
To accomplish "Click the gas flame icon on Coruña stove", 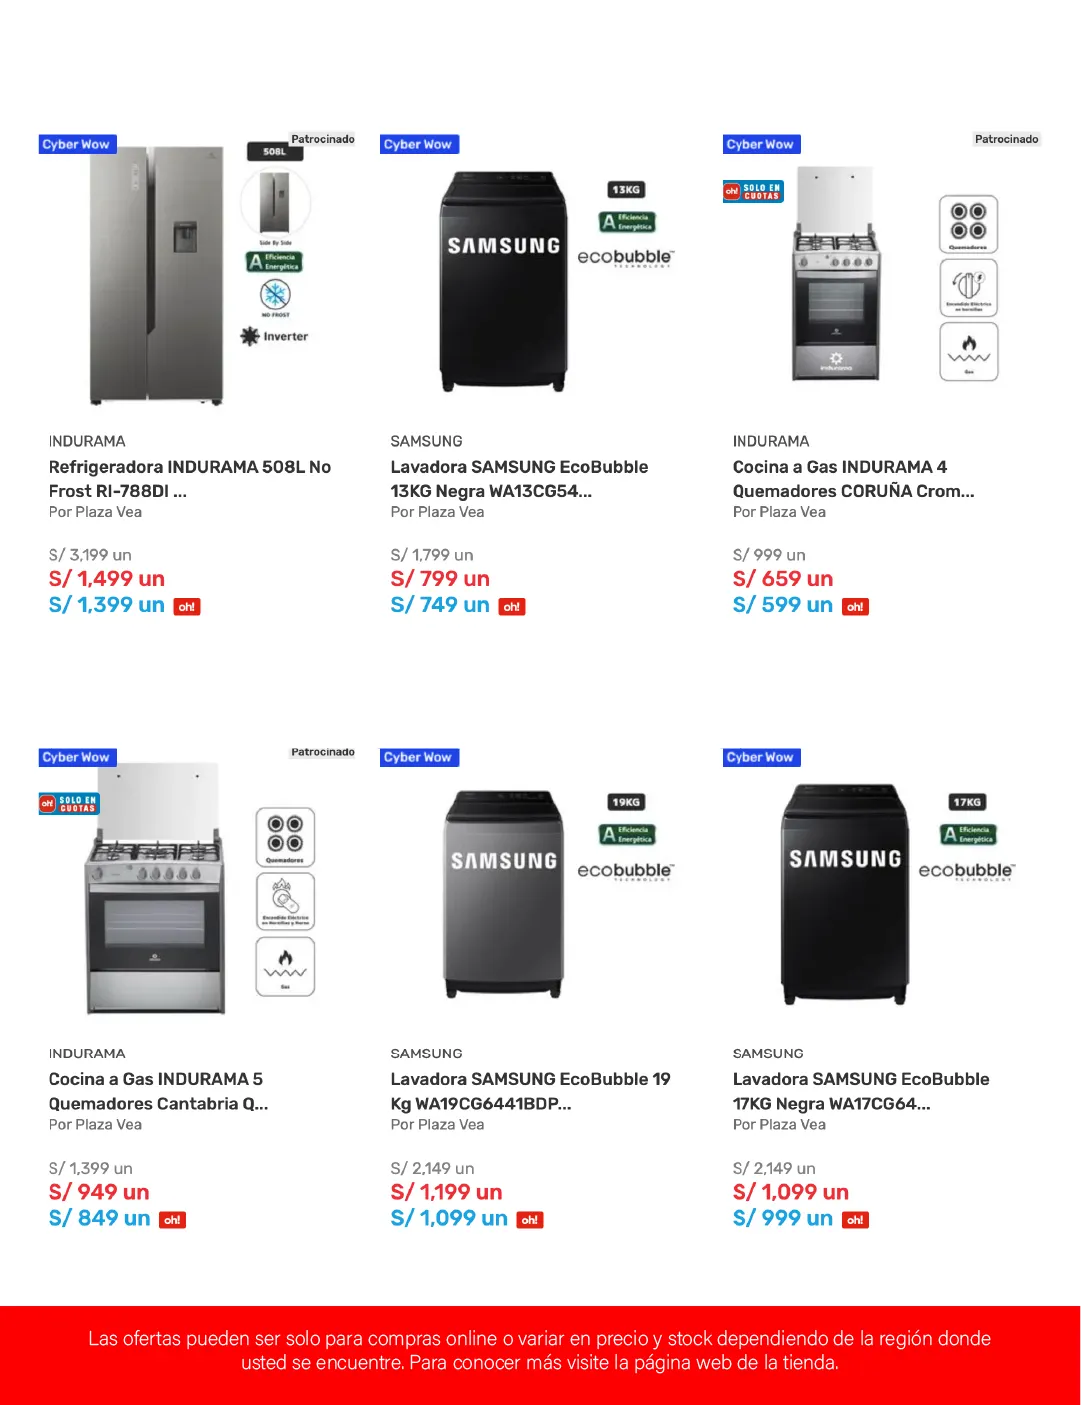I will click(968, 351).
